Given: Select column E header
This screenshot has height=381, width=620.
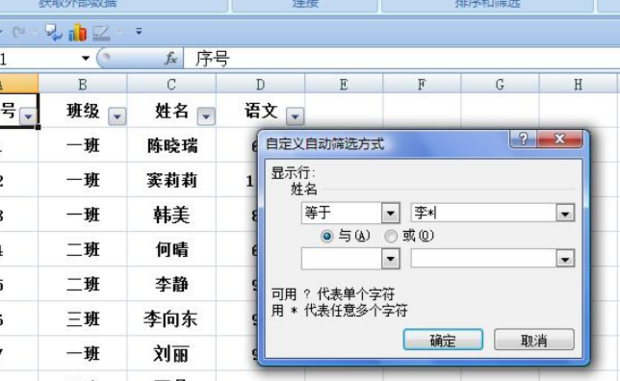Looking at the screenshot, I should pyautogui.click(x=344, y=84).
